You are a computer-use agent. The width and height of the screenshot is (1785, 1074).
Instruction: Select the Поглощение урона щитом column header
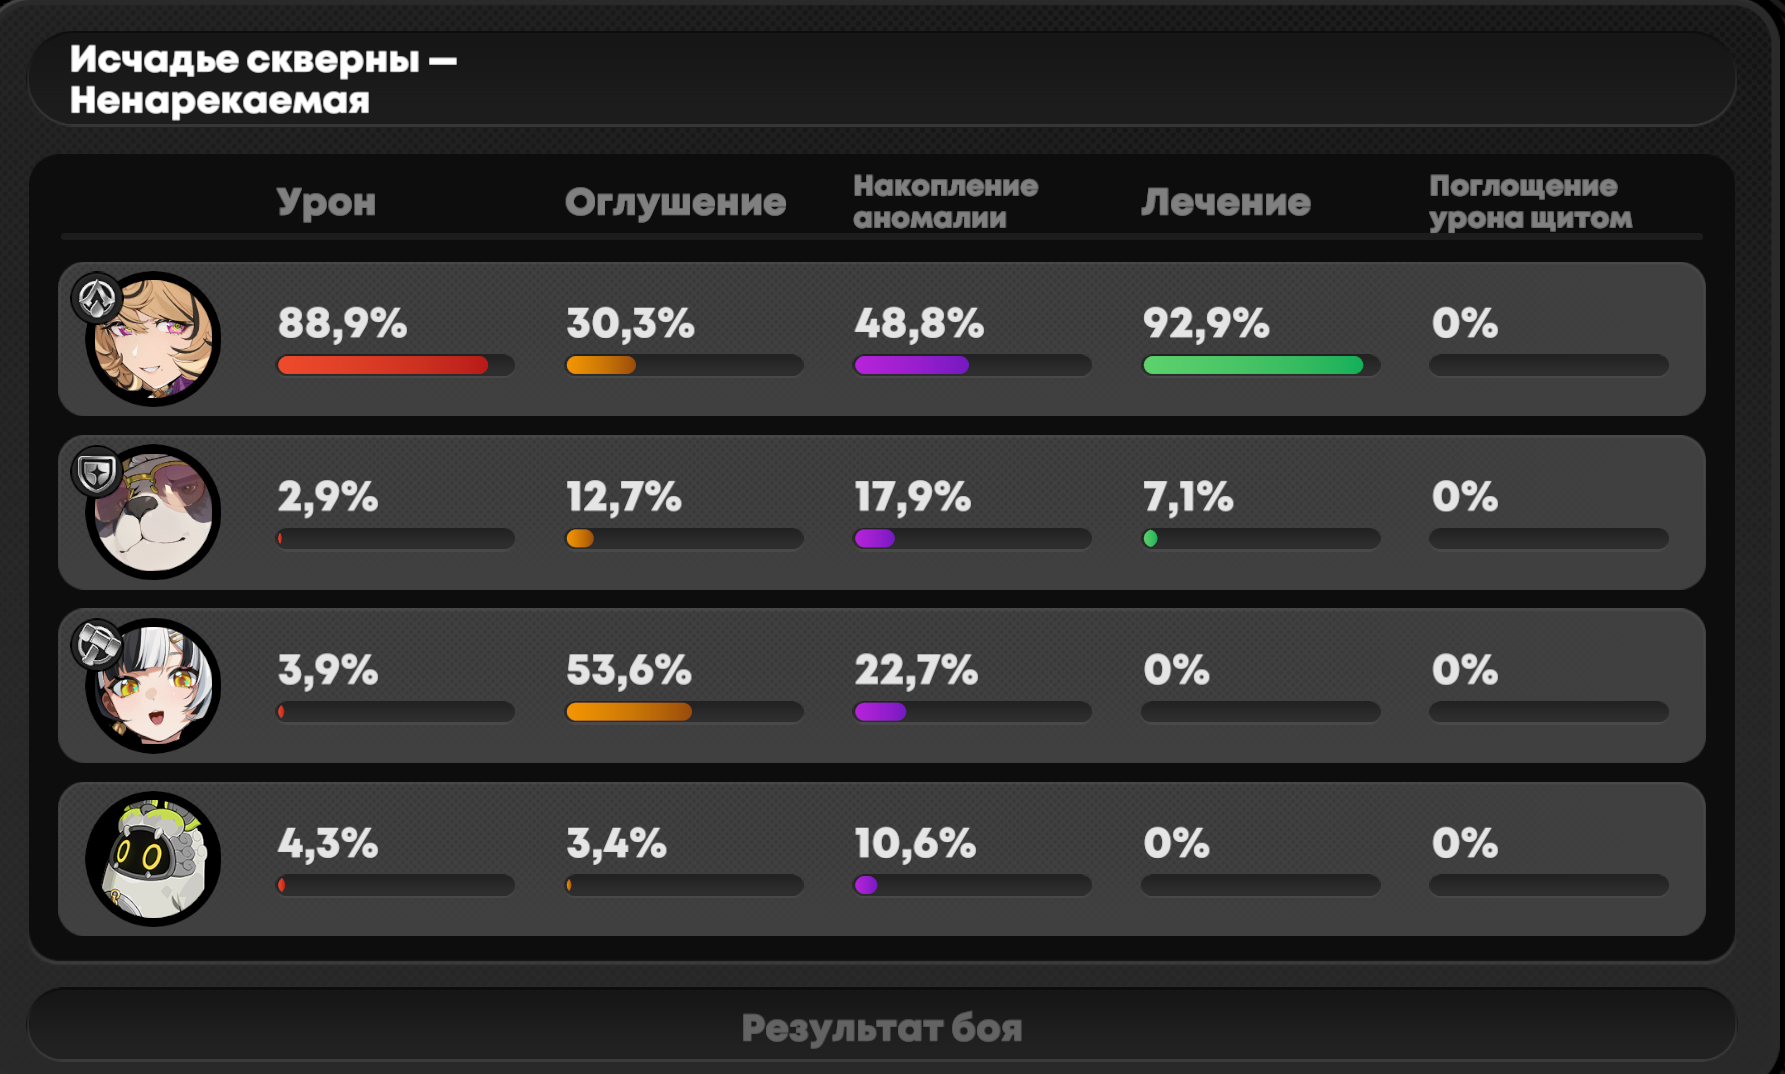coord(1529,201)
